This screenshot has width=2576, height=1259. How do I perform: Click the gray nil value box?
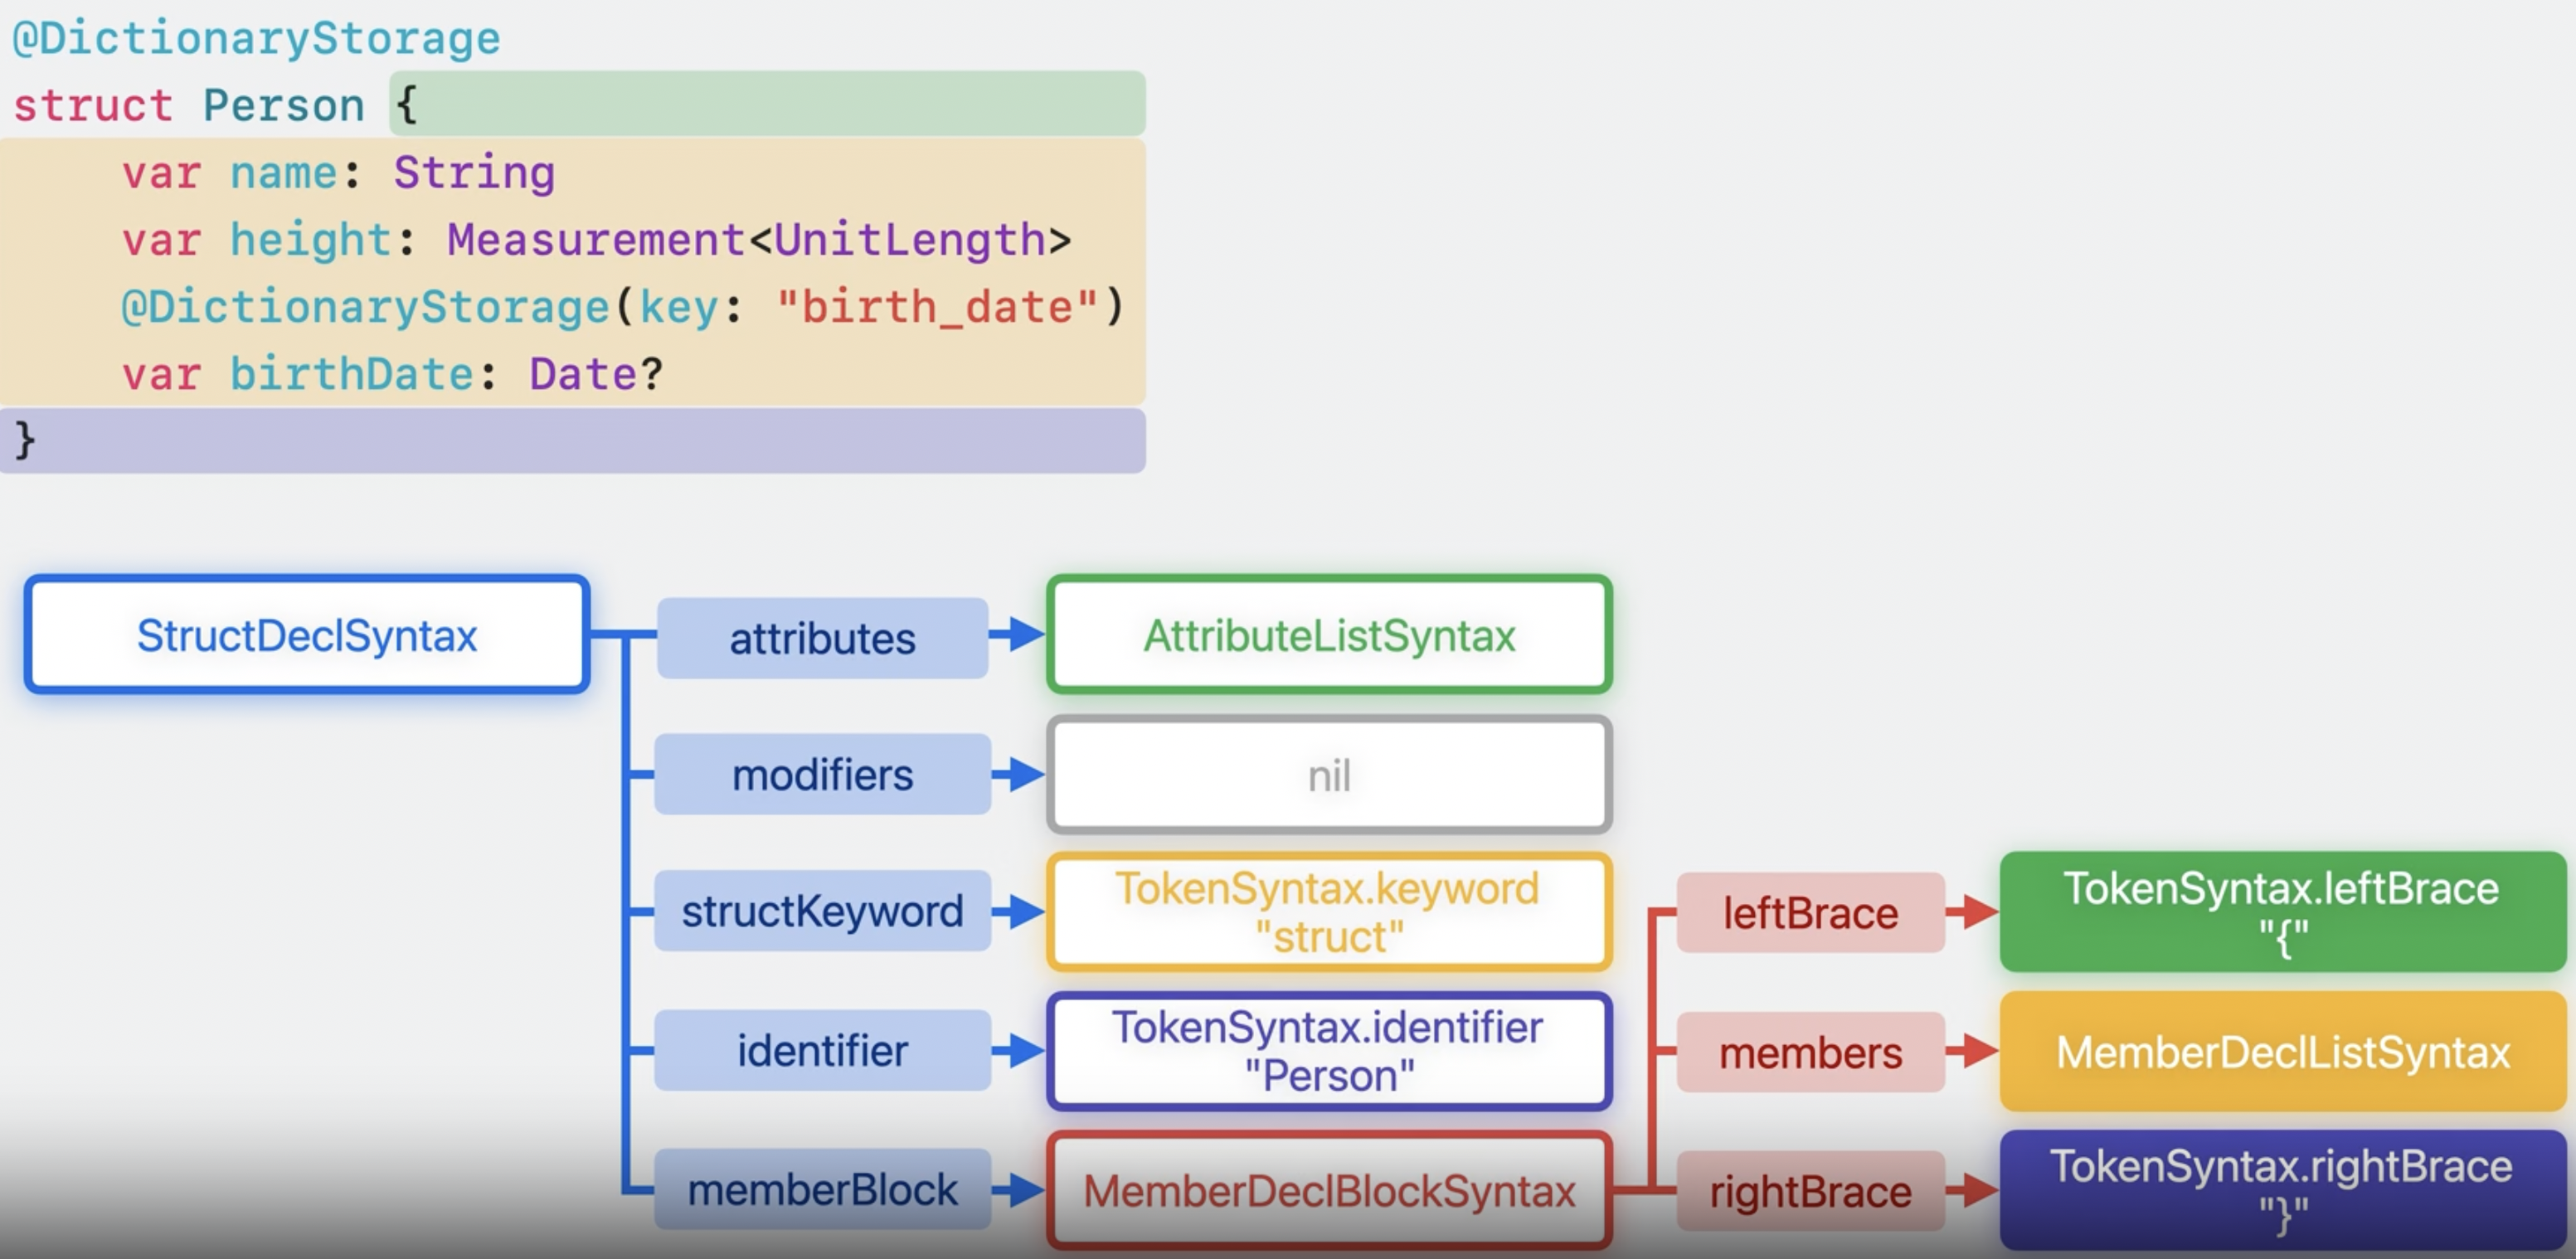(1329, 775)
